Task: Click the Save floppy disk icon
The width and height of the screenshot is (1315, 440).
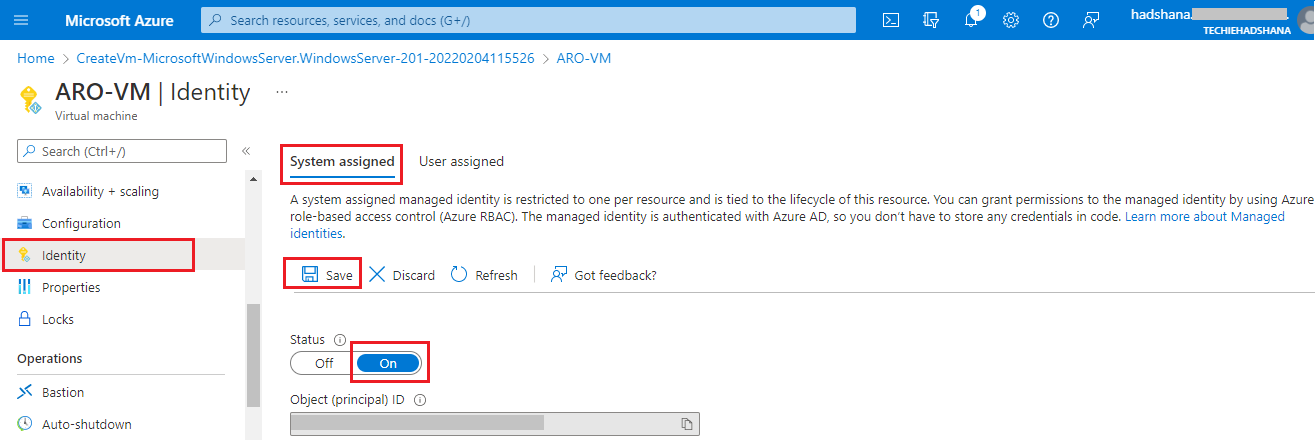Action: tap(310, 274)
